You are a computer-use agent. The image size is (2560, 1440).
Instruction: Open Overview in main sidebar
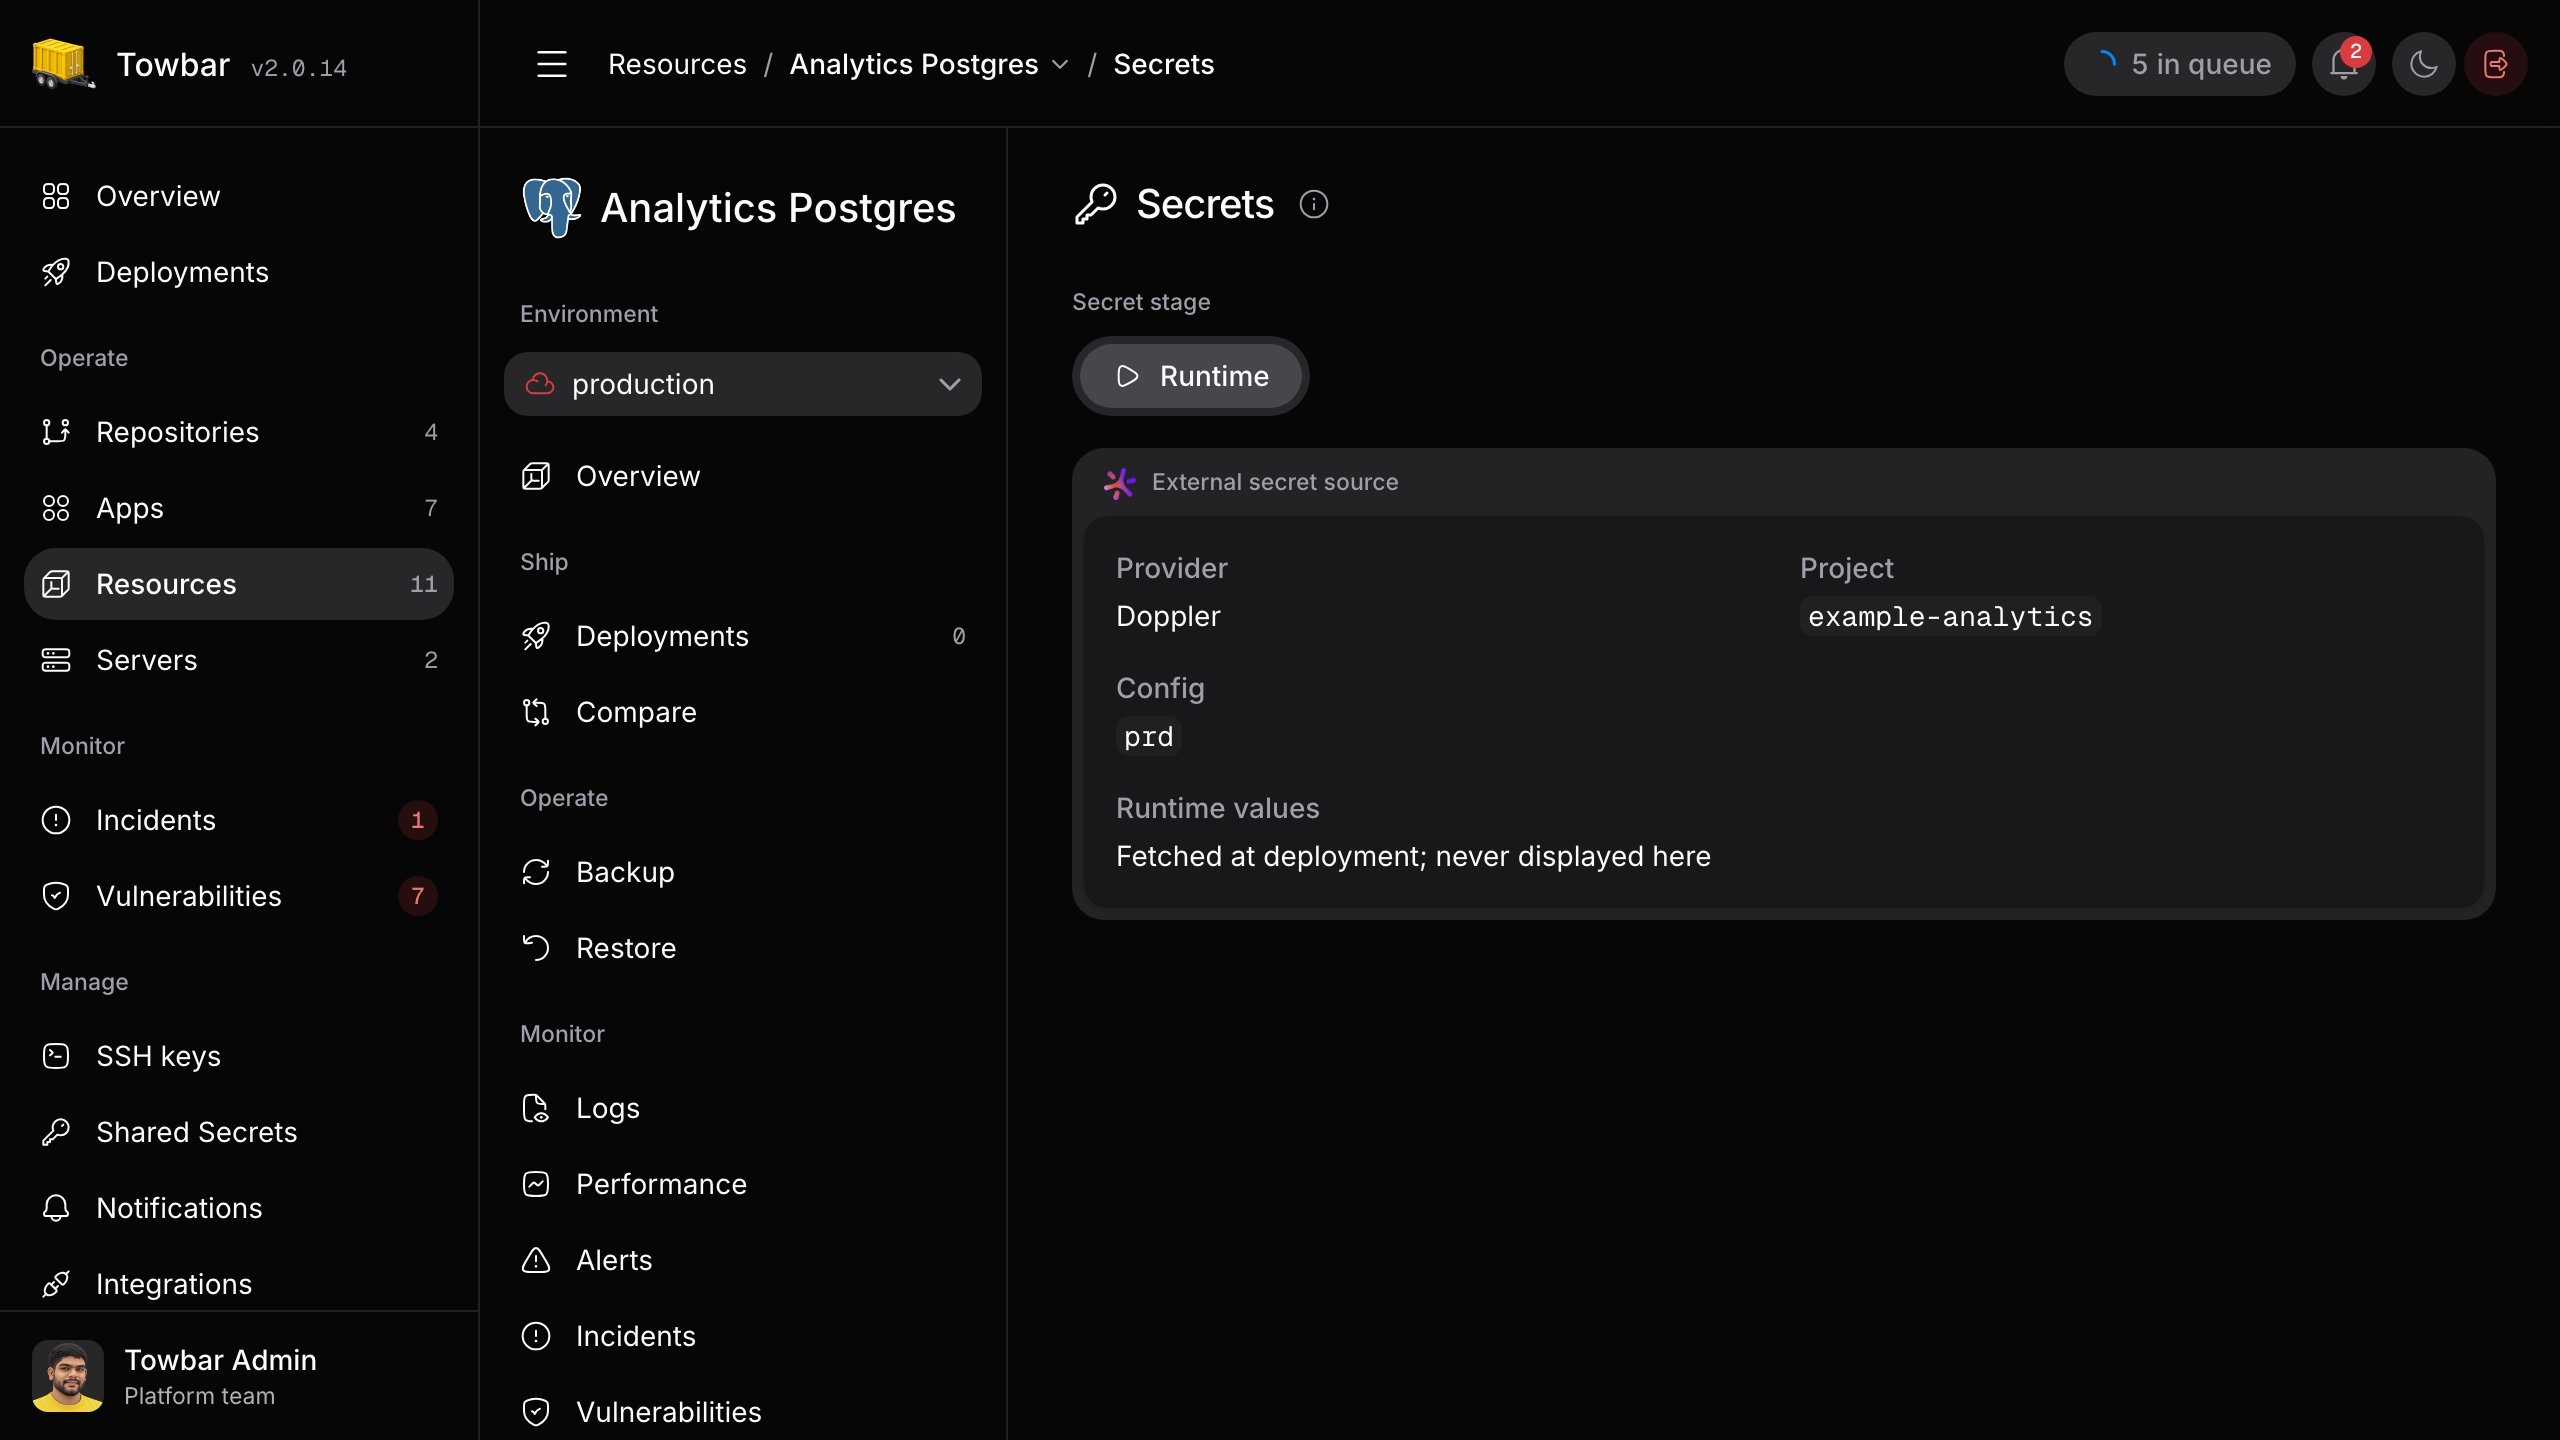pos(238,196)
